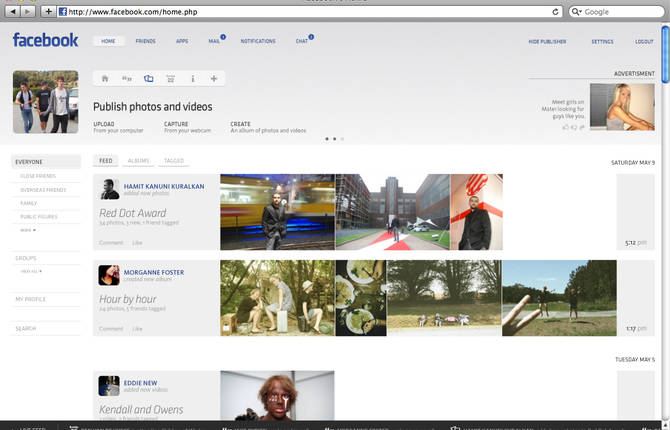The image size is (670, 430).
Task: Open the user profile photo
Action: pyautogui.click(x=45, y=102)
